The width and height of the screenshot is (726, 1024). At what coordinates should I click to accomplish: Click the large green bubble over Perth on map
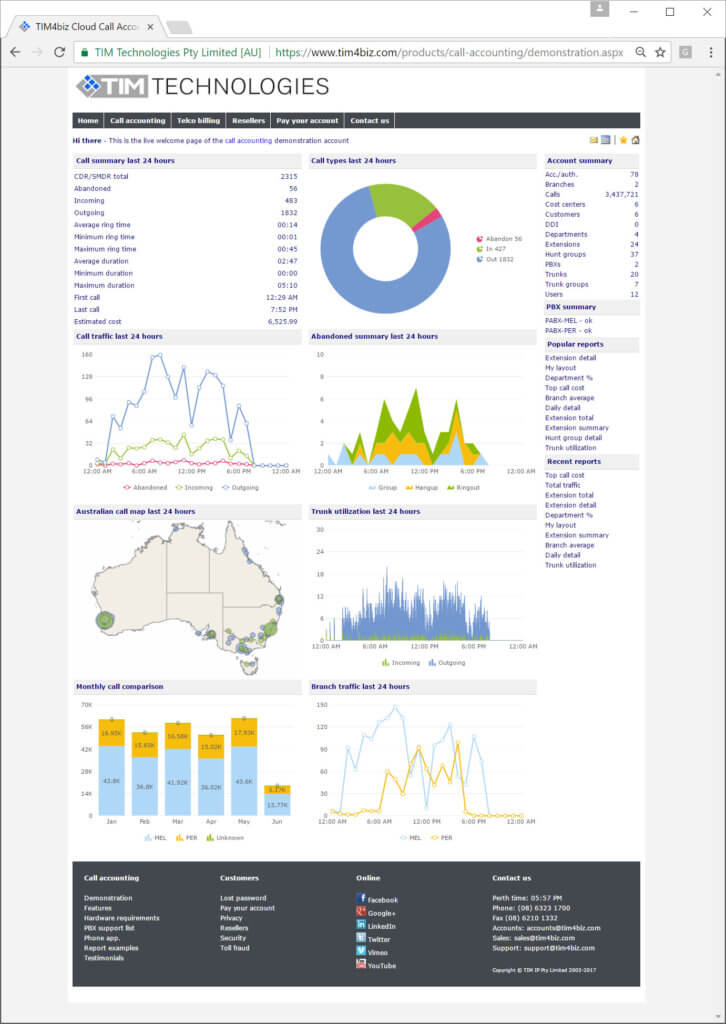tap(104, 620)
